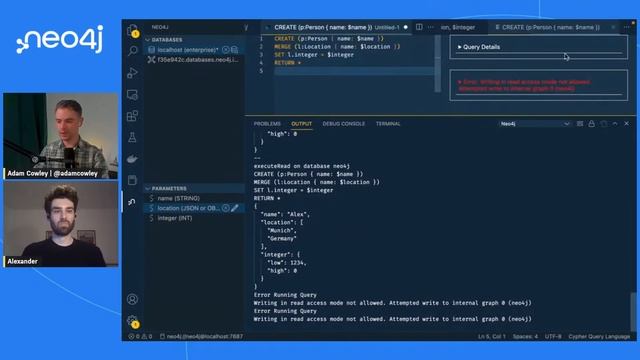640x360 pixels.
Task: Collapse the PARAMETERS section
Action: [169, 189]
